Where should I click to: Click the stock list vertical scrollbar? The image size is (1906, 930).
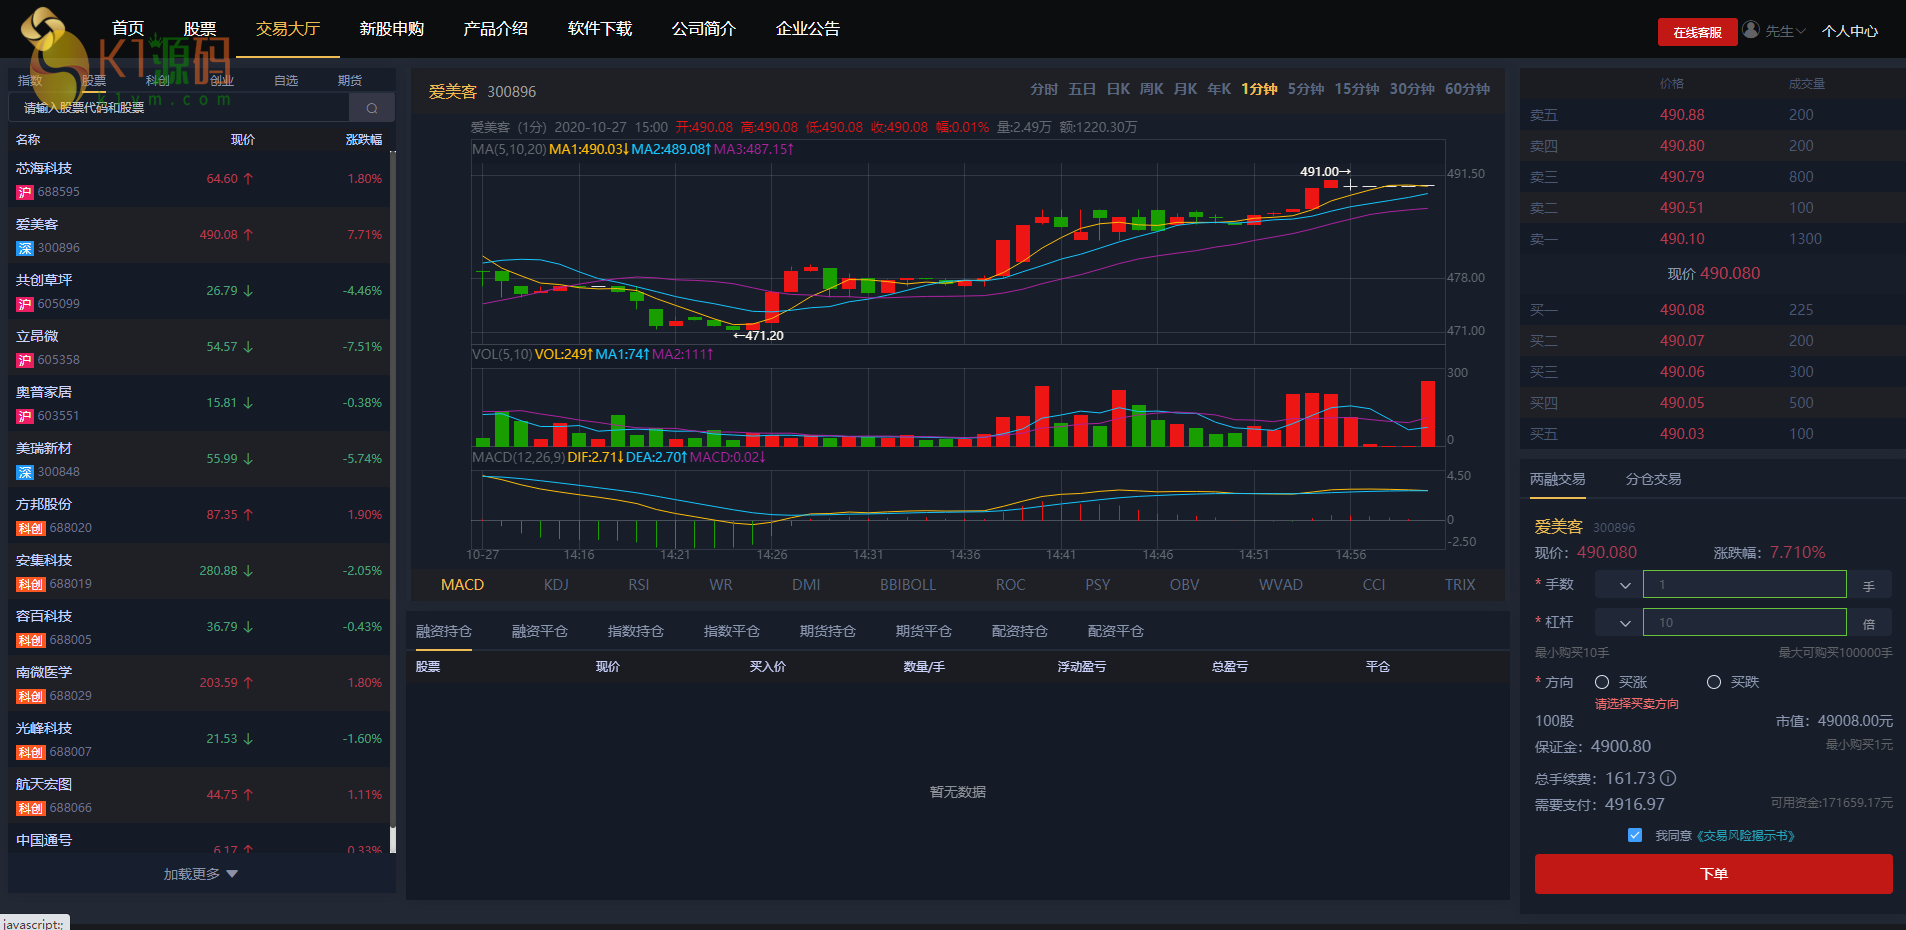click(x=393, y=500)
